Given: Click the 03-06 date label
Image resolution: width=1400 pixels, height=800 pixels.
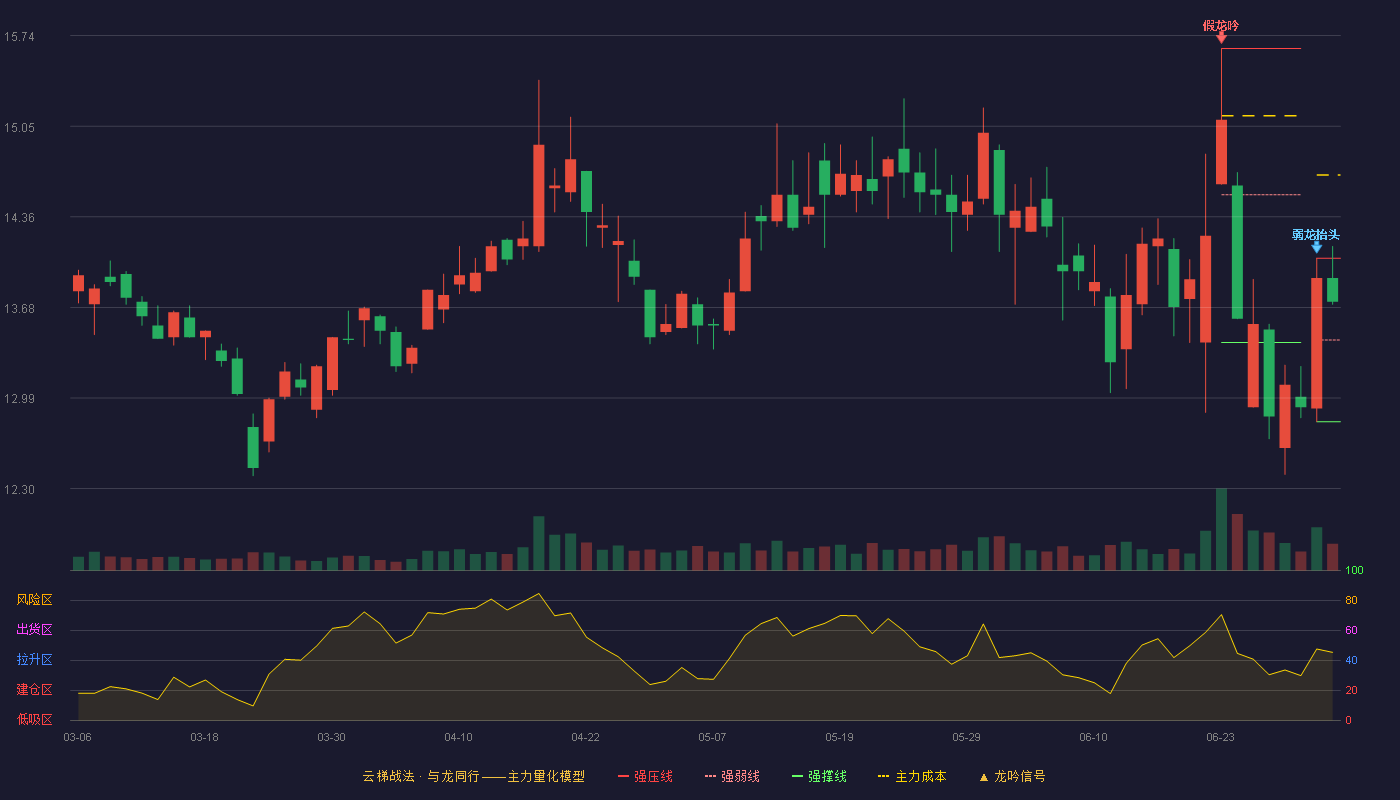Looking at the screenshot, I should point(77,737).
